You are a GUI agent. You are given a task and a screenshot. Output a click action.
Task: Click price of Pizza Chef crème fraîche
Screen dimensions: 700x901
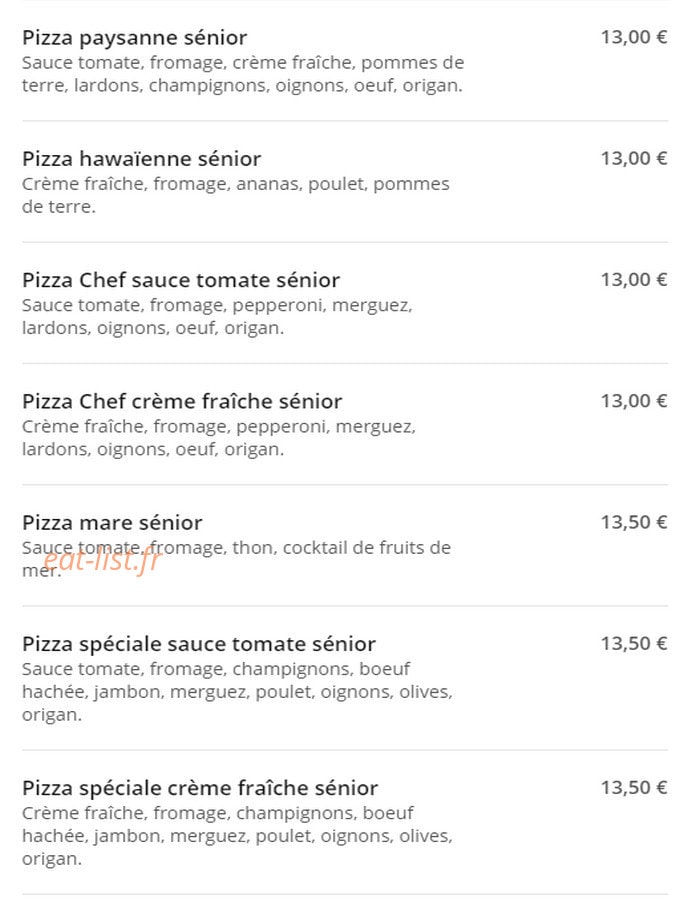pos(634,401)
